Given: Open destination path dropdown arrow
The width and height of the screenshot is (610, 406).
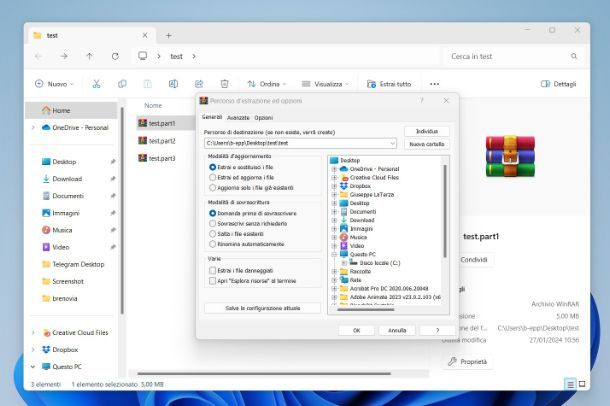Looking at the screenshot, I should [392, 143].
